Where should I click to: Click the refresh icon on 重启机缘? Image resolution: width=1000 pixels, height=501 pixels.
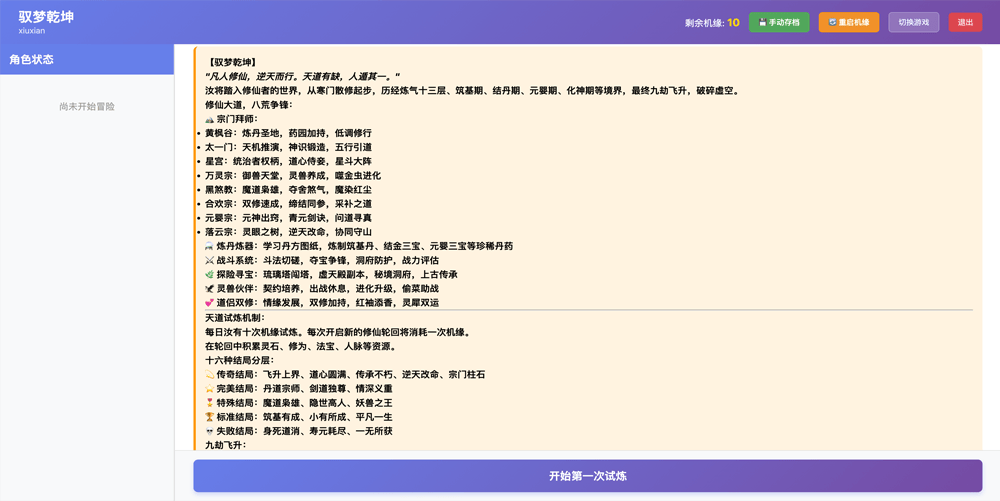coord(832,22)
